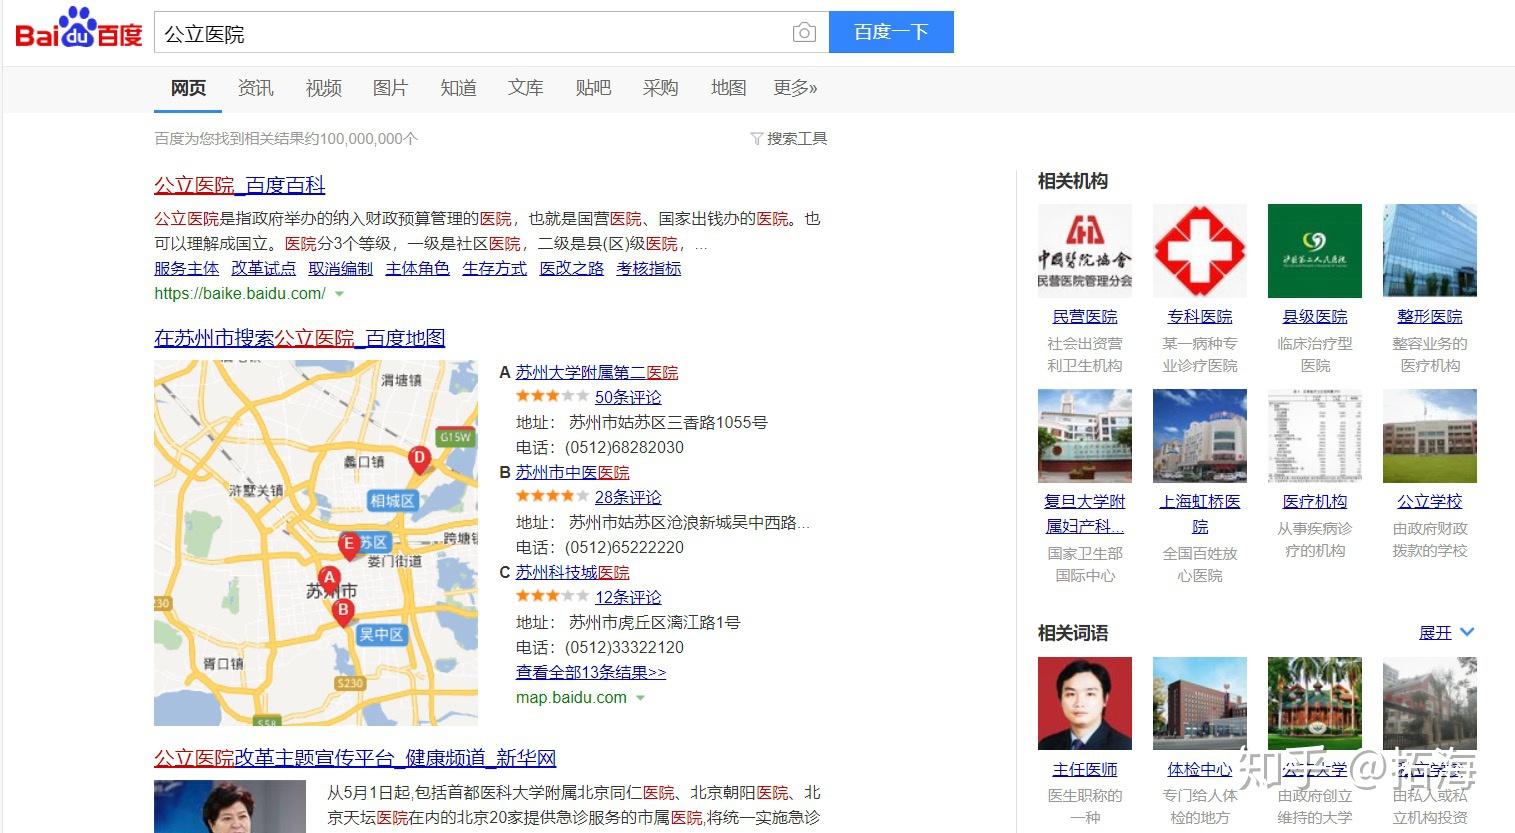Image resolution: width=1515 pixels, height=833 pixels.
Task: Open the 公立学校 related link
Action: point(1430,501)
